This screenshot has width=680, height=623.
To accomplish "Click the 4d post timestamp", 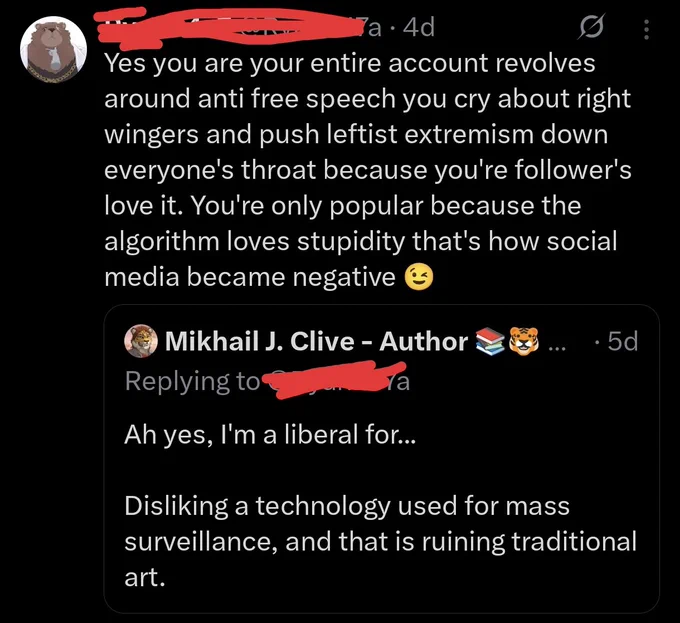I will (418, 28).
